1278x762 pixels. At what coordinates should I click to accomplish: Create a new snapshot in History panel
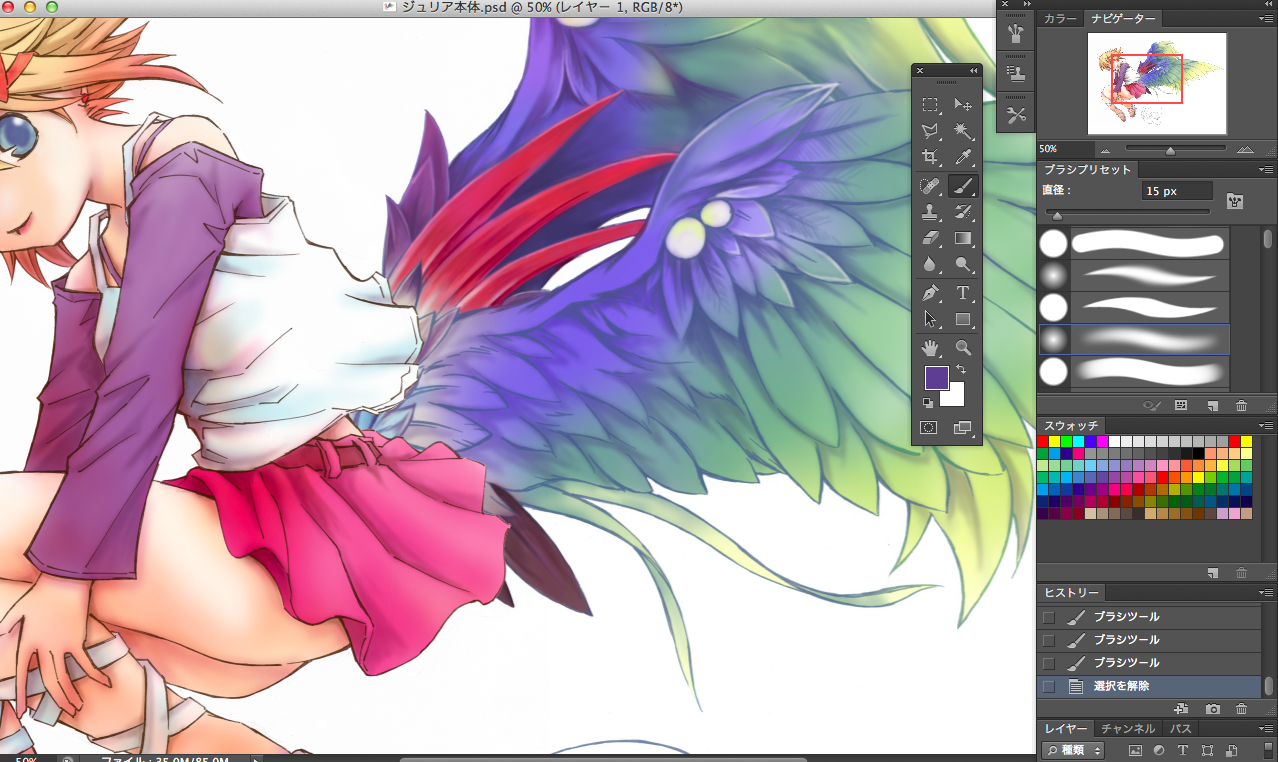pyautogui.click(x=1212, y=709)
